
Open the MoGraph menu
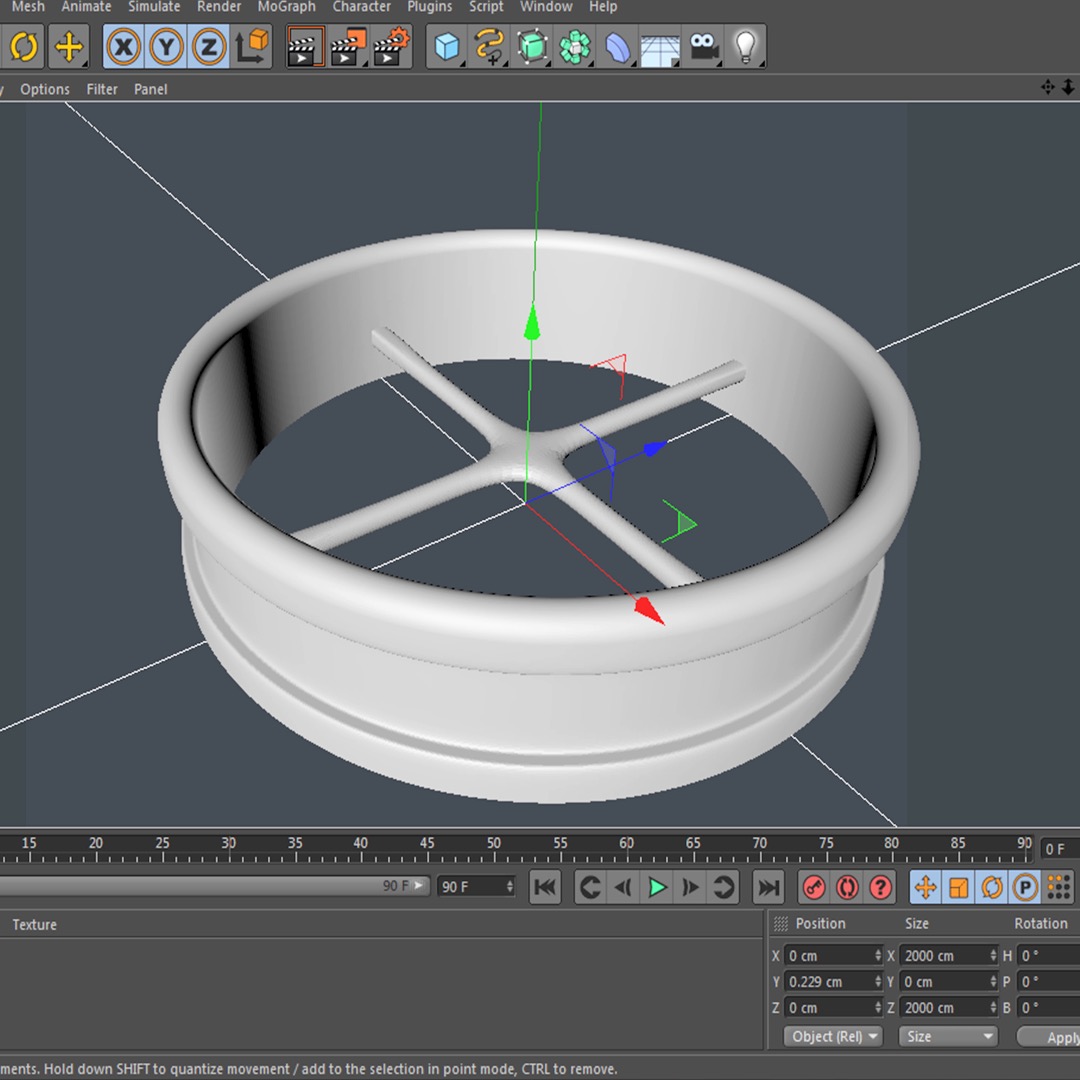(x=286, y=7)
